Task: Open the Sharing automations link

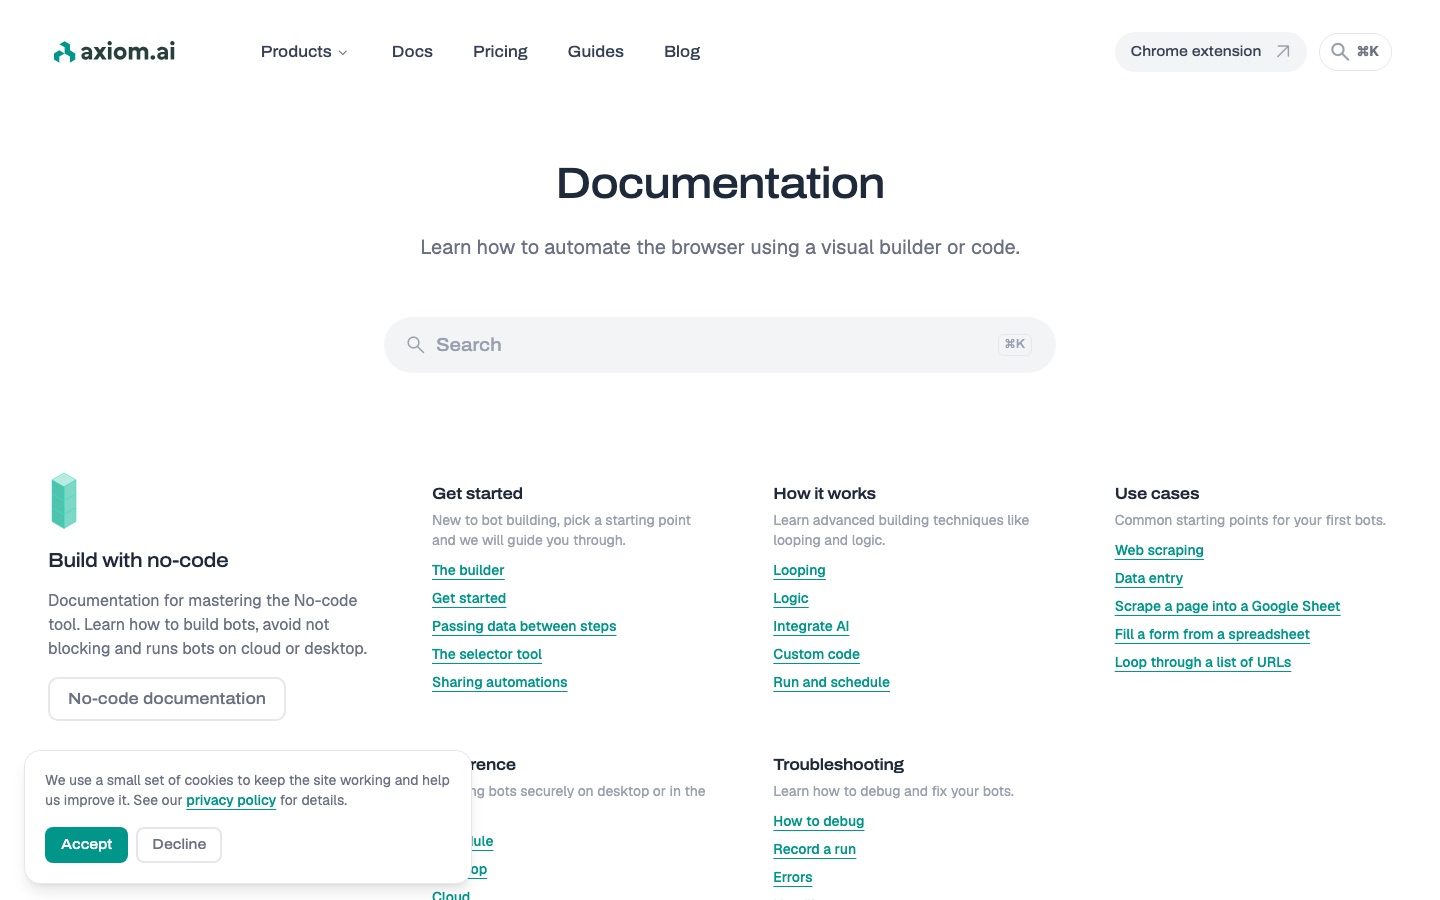Action: pyautogui.click(x=500, y=682)
